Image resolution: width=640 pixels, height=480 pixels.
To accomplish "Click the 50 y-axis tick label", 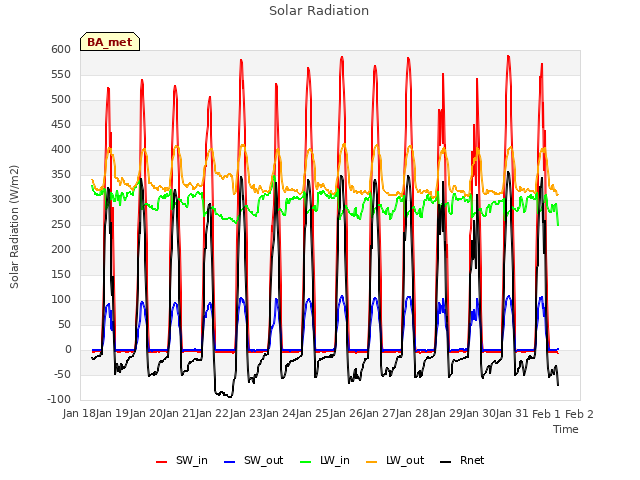I will click(64, 324).
